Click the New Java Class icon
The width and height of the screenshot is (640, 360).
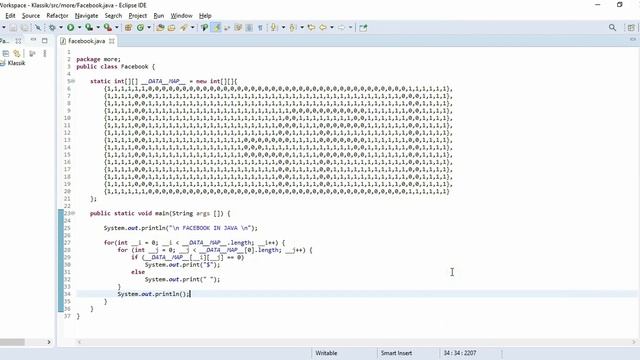click(140, 28)
